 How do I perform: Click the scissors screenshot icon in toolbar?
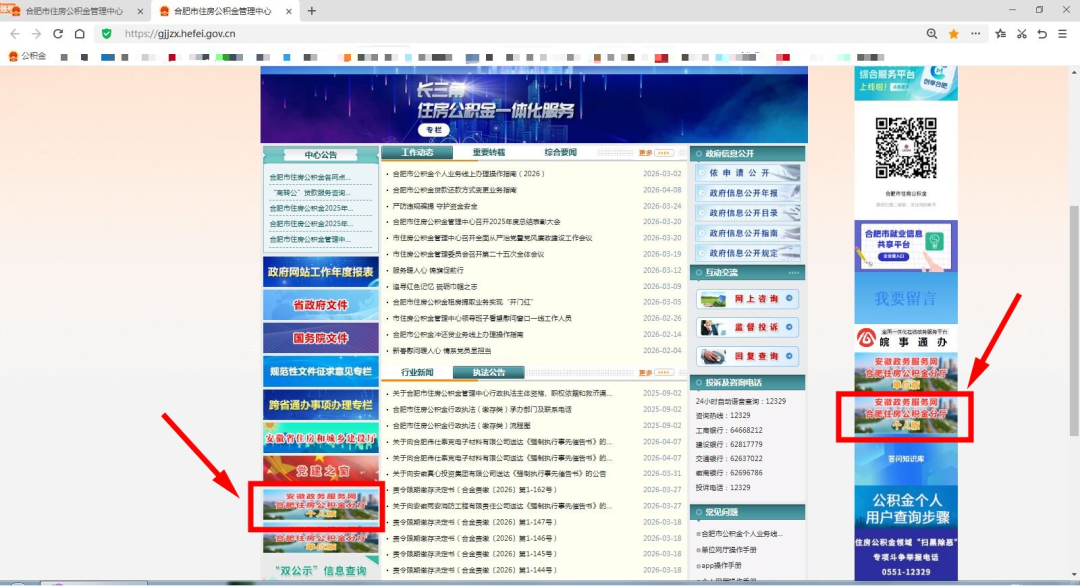1021,33
